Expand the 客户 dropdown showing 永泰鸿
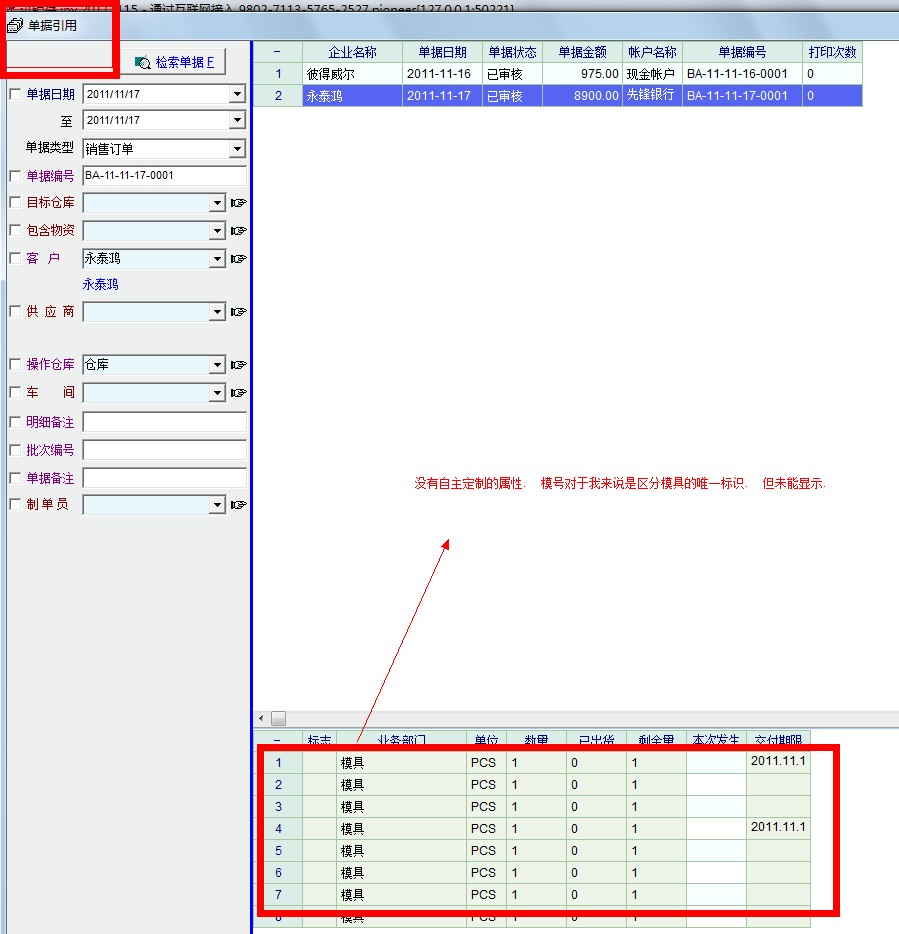 click(217, 259)
